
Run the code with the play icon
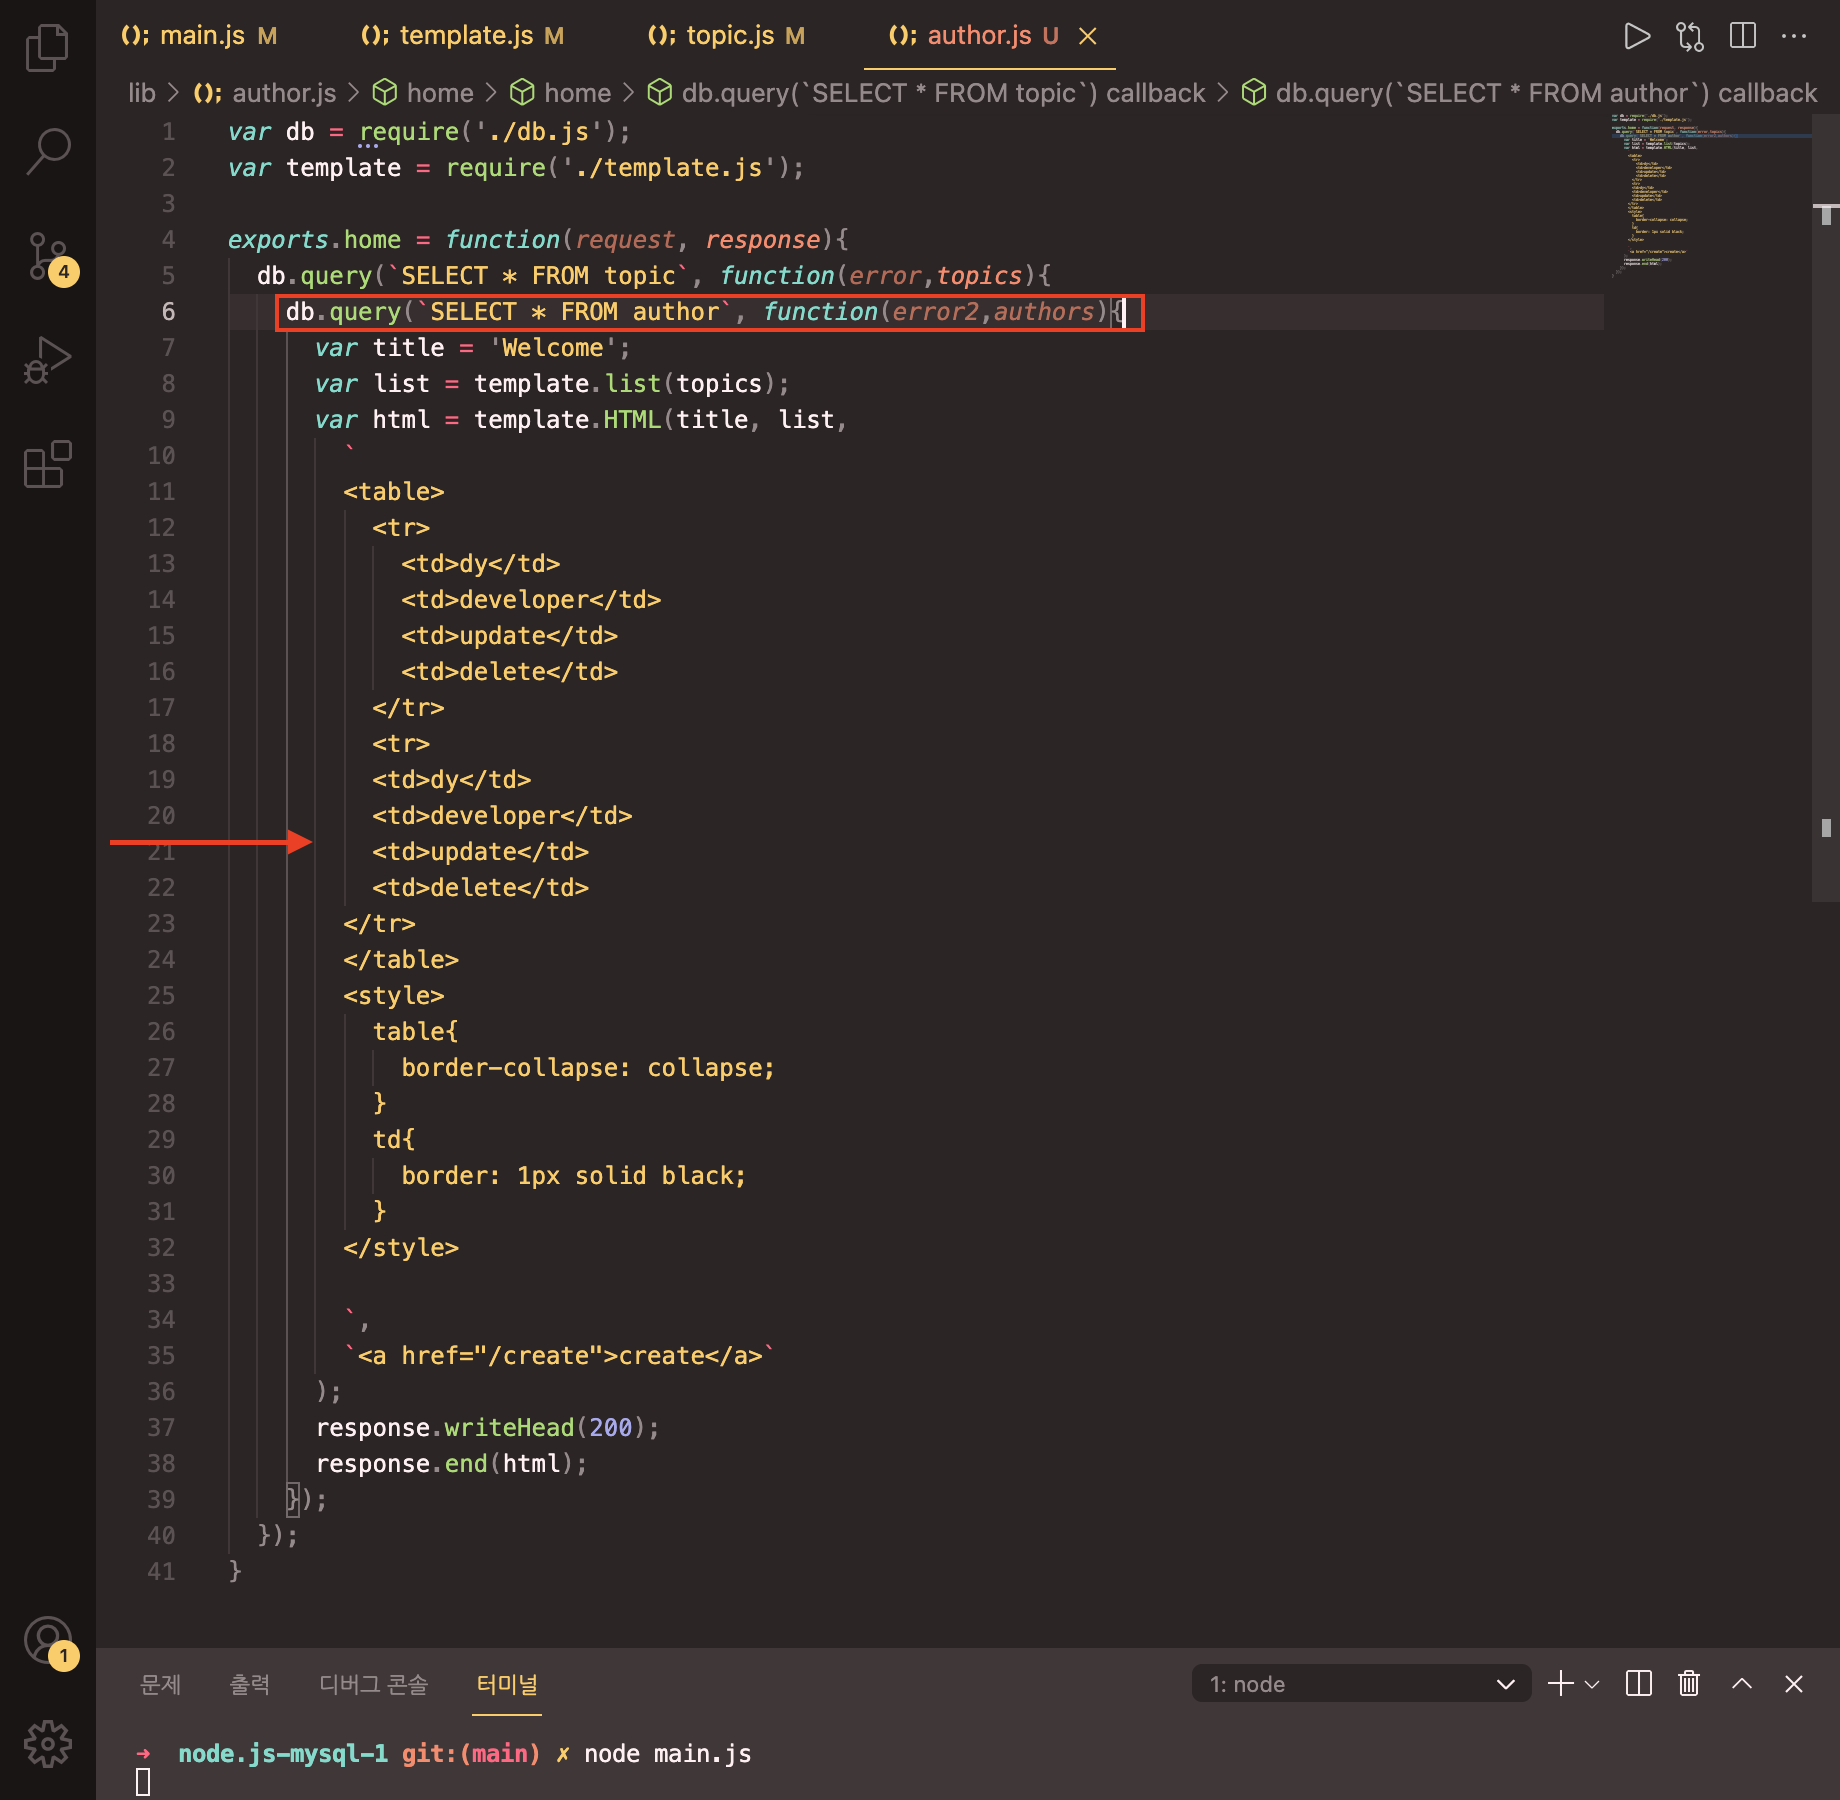pyautogui.click(x=1637, y=37)
